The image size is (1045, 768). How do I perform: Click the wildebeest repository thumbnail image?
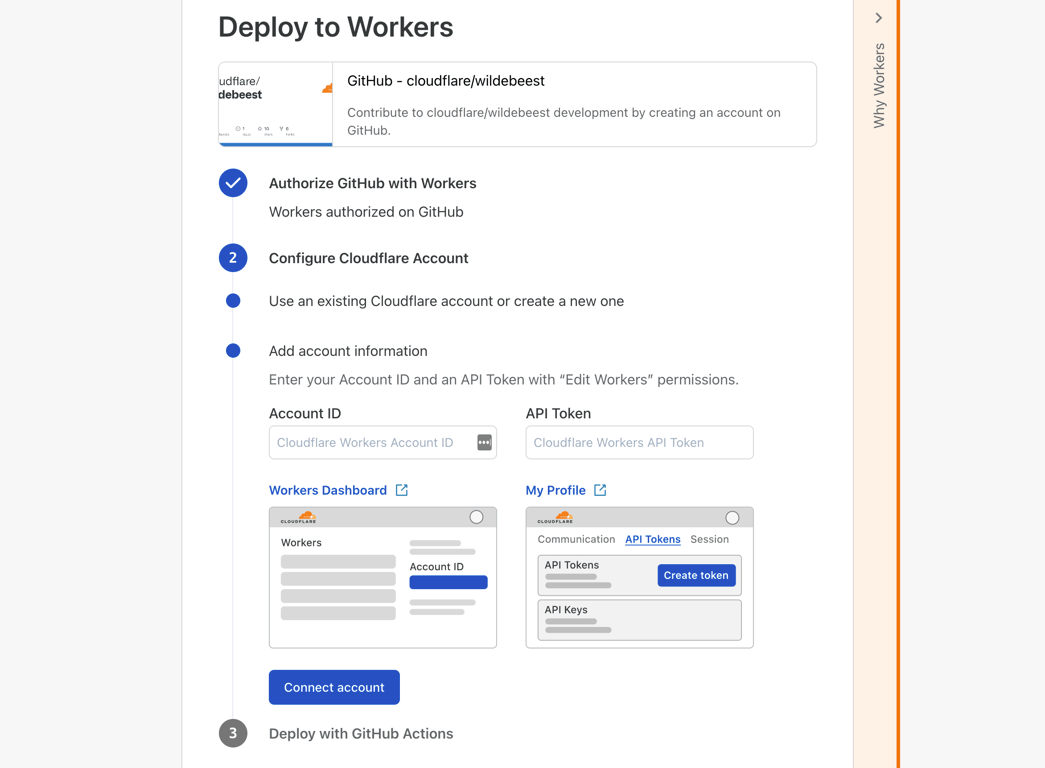pyautogui.click(x=275, y=104)
